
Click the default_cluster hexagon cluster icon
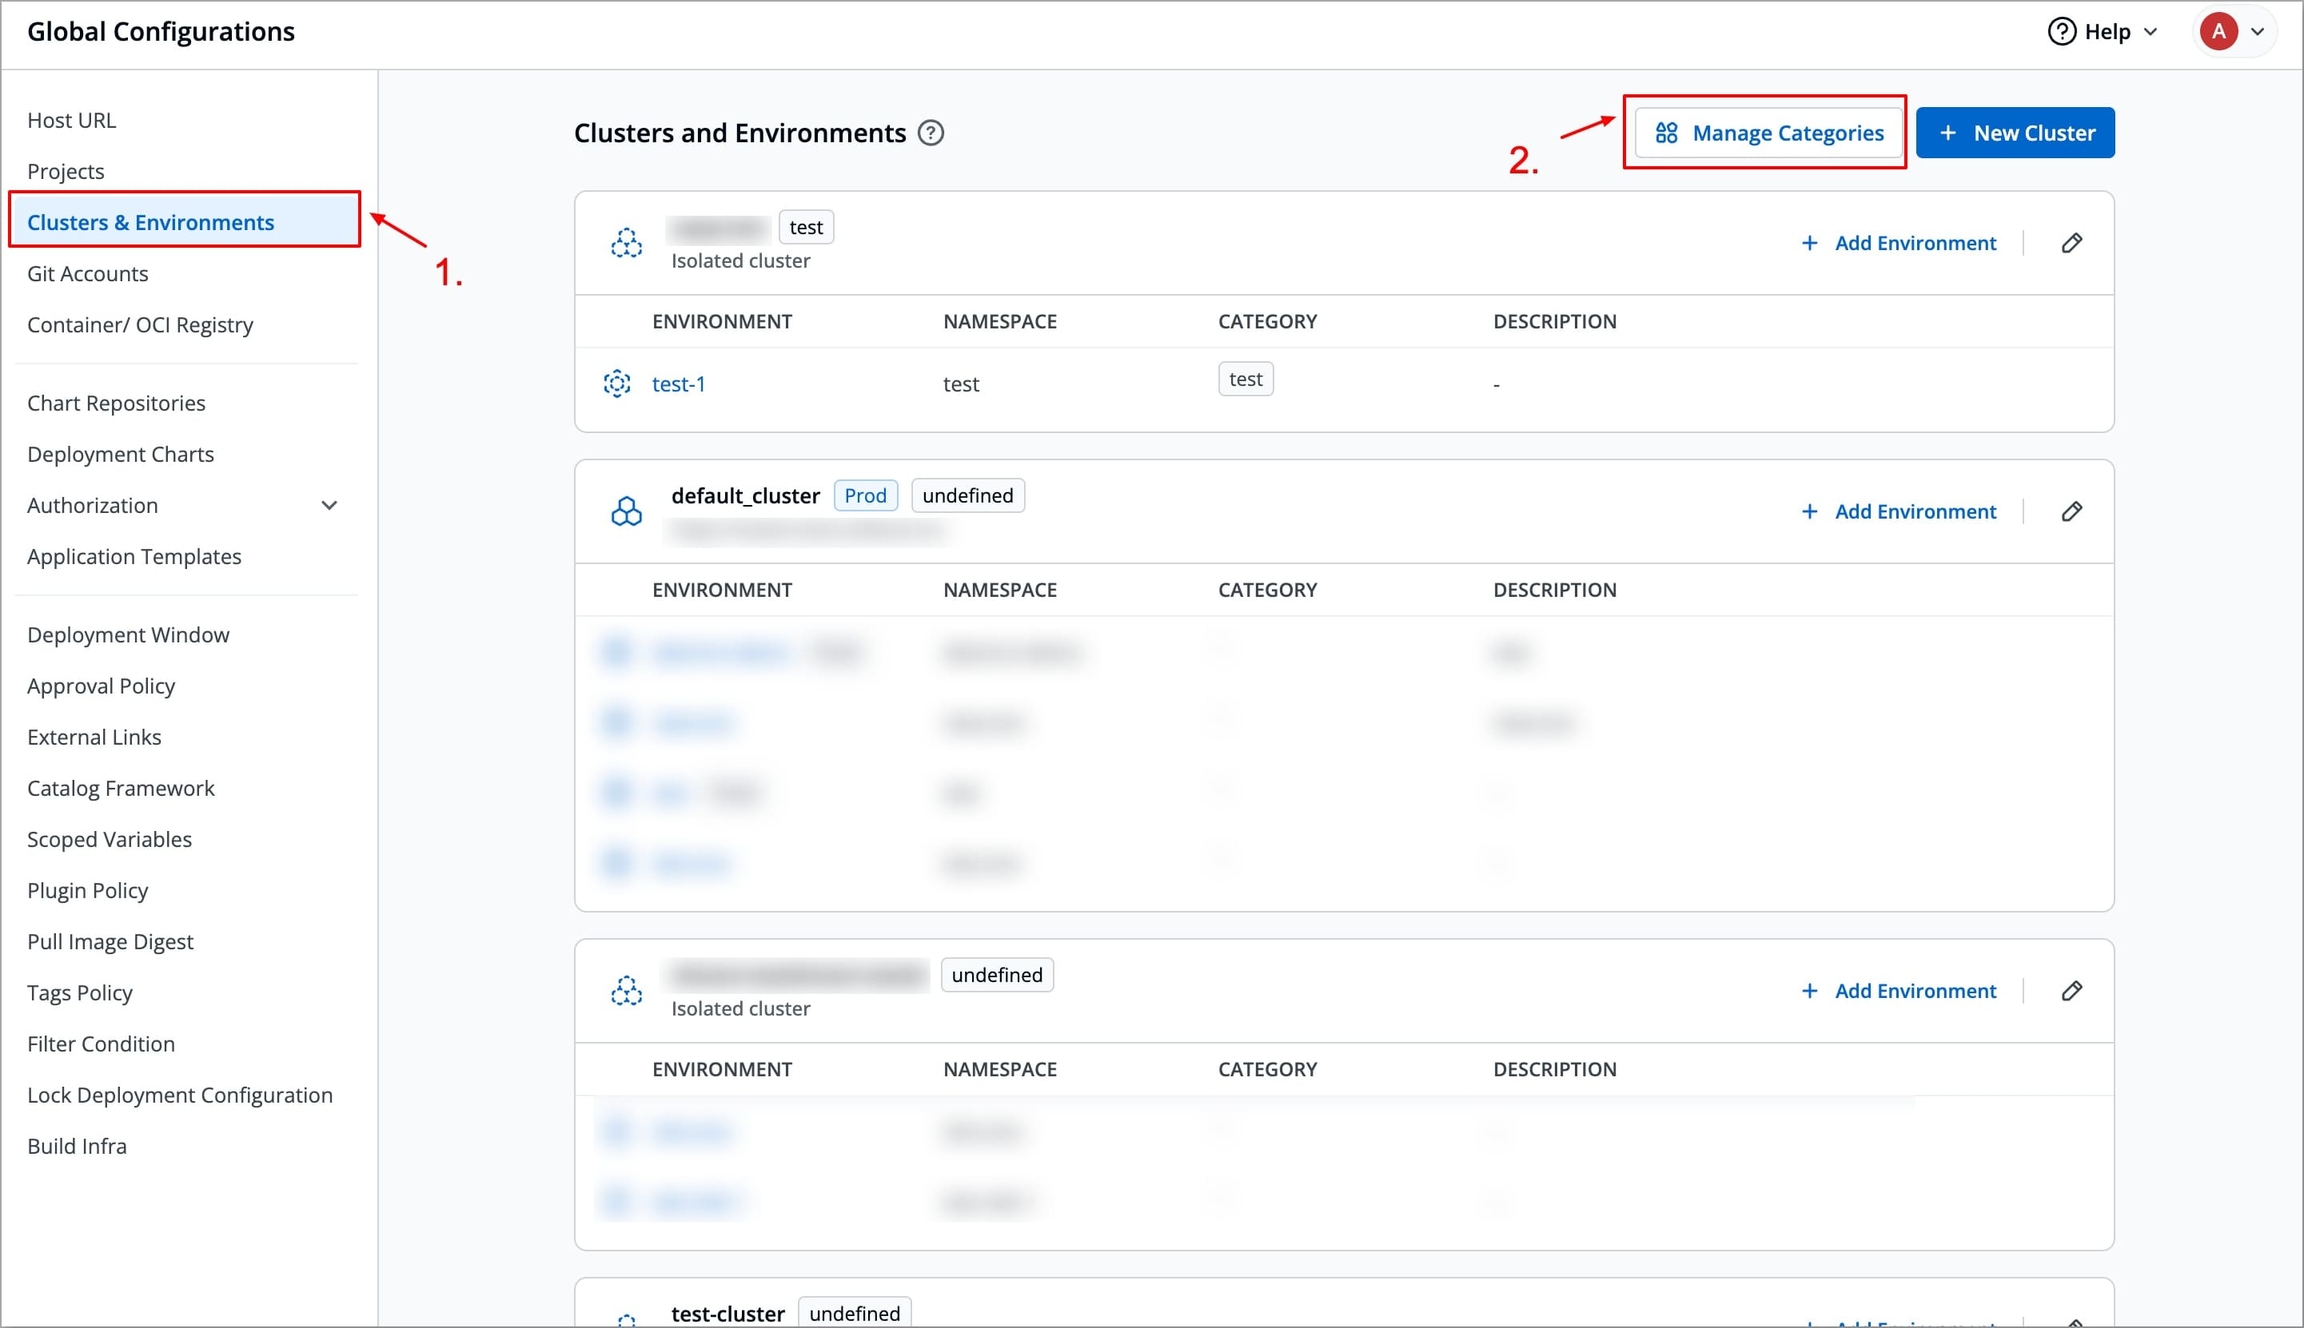tap(627, 512)
